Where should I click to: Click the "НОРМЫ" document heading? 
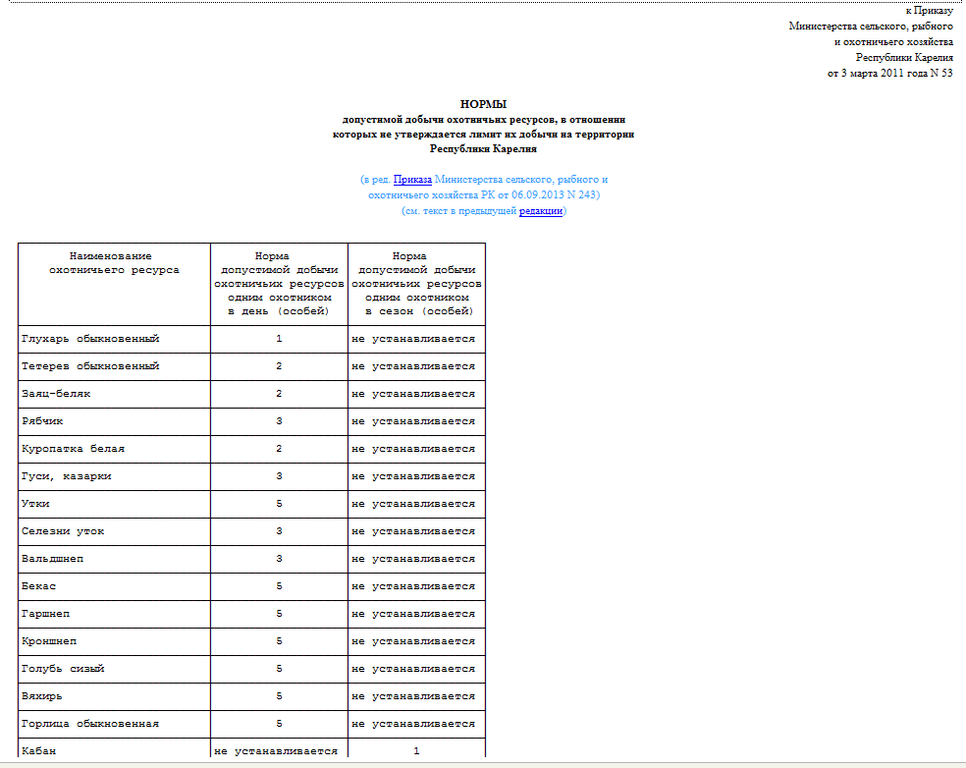tap(483, 104)
